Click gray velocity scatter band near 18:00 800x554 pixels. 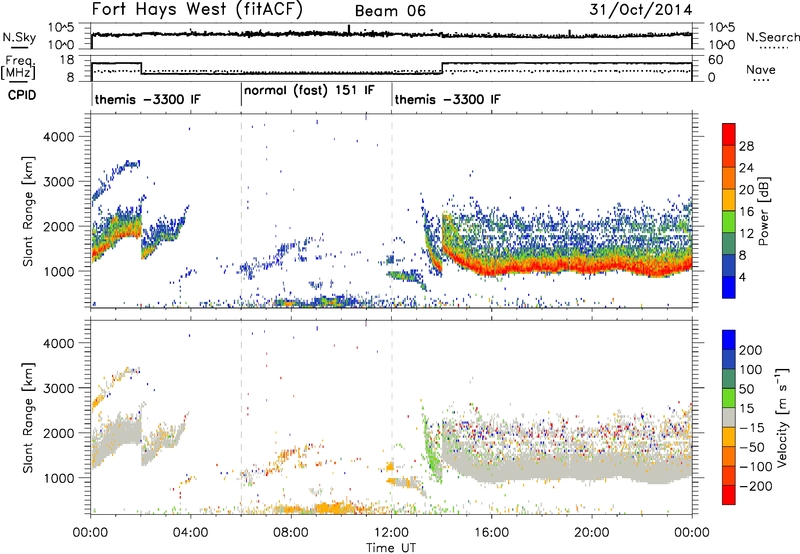(x=541, y=469)
